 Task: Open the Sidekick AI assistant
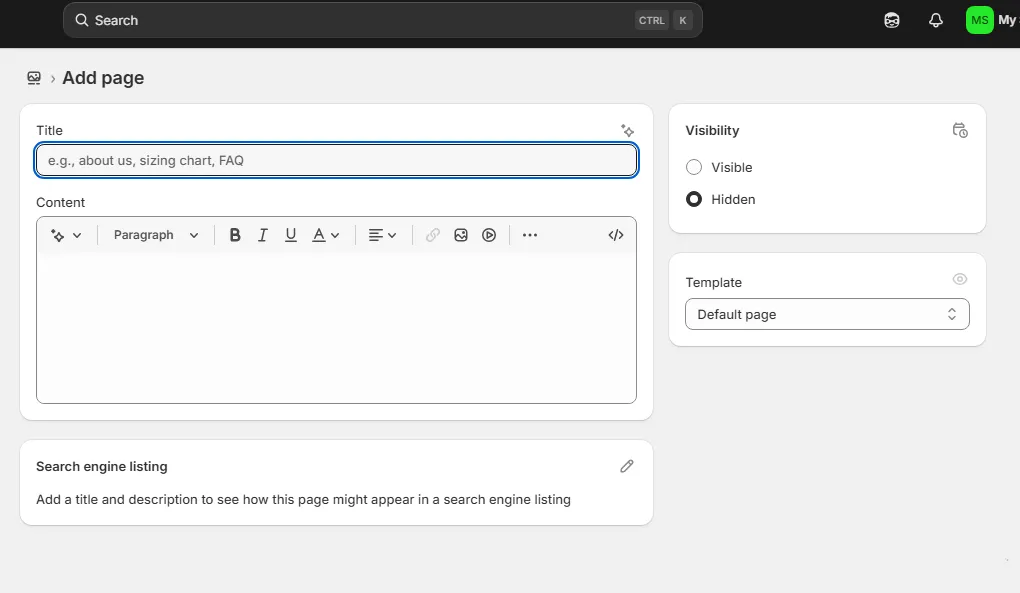click(x=890, y=19)
